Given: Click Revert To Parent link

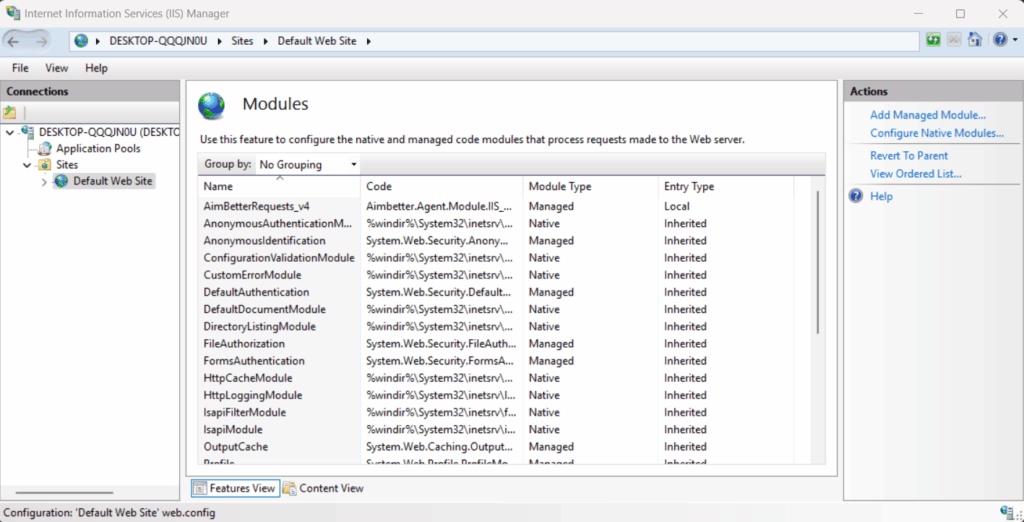Looking at the screenshot, I should tap(909, 155).
